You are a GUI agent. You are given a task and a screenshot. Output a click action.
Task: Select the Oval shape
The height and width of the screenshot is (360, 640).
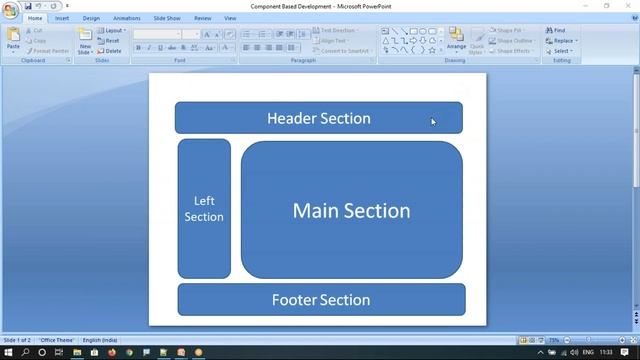point(423,31)
